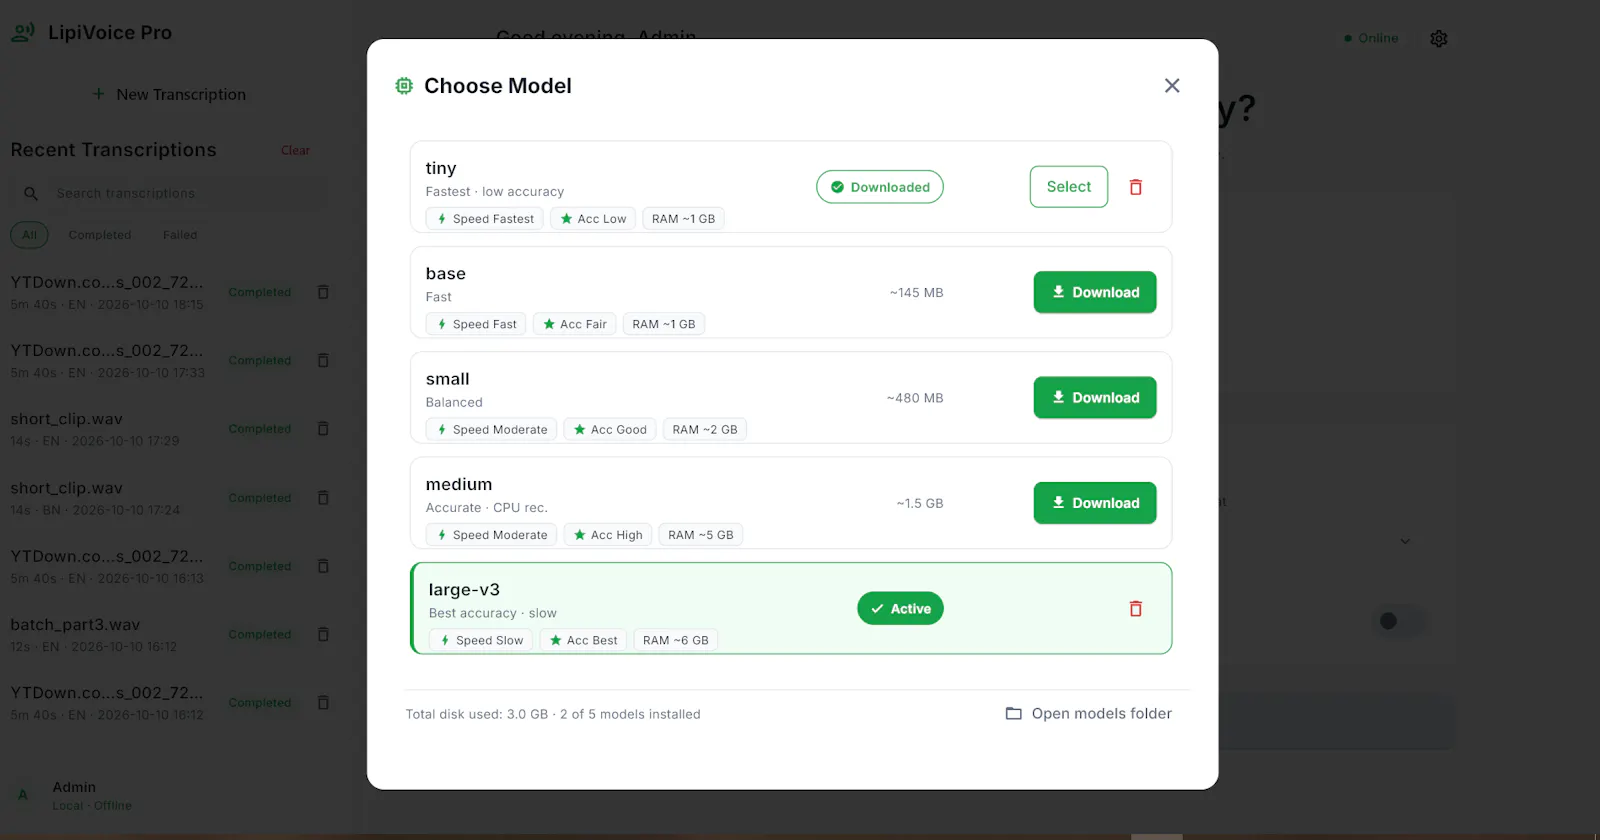Open batch_part3.wav transcription

pyautogui.click(x=110, y=634)
